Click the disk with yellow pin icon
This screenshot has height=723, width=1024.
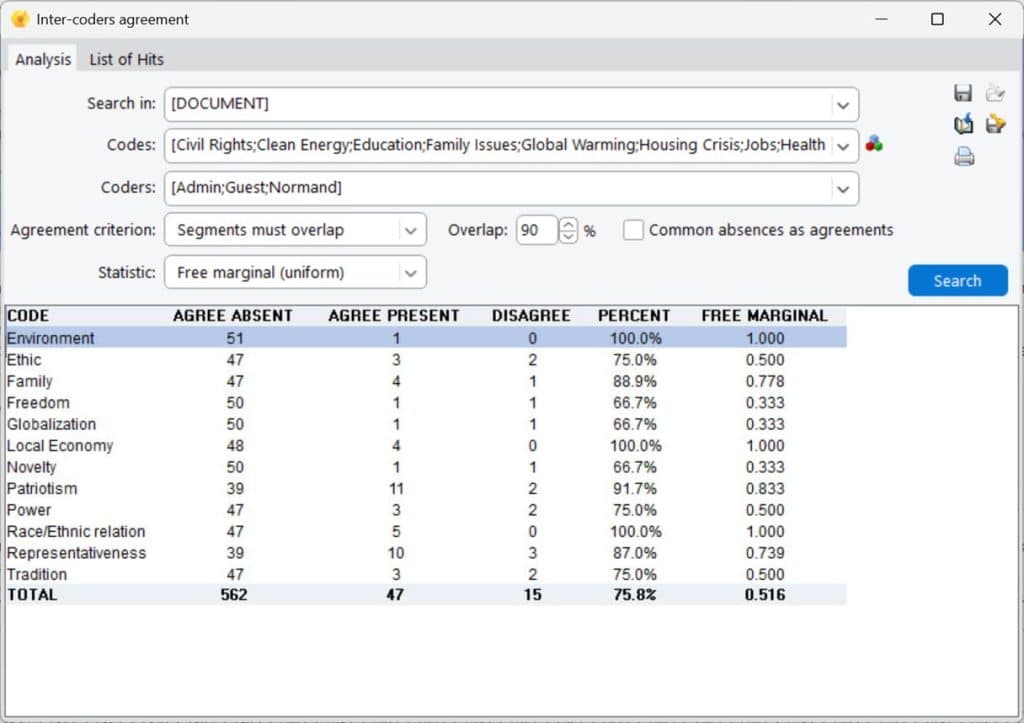click(x=995, y=123)
